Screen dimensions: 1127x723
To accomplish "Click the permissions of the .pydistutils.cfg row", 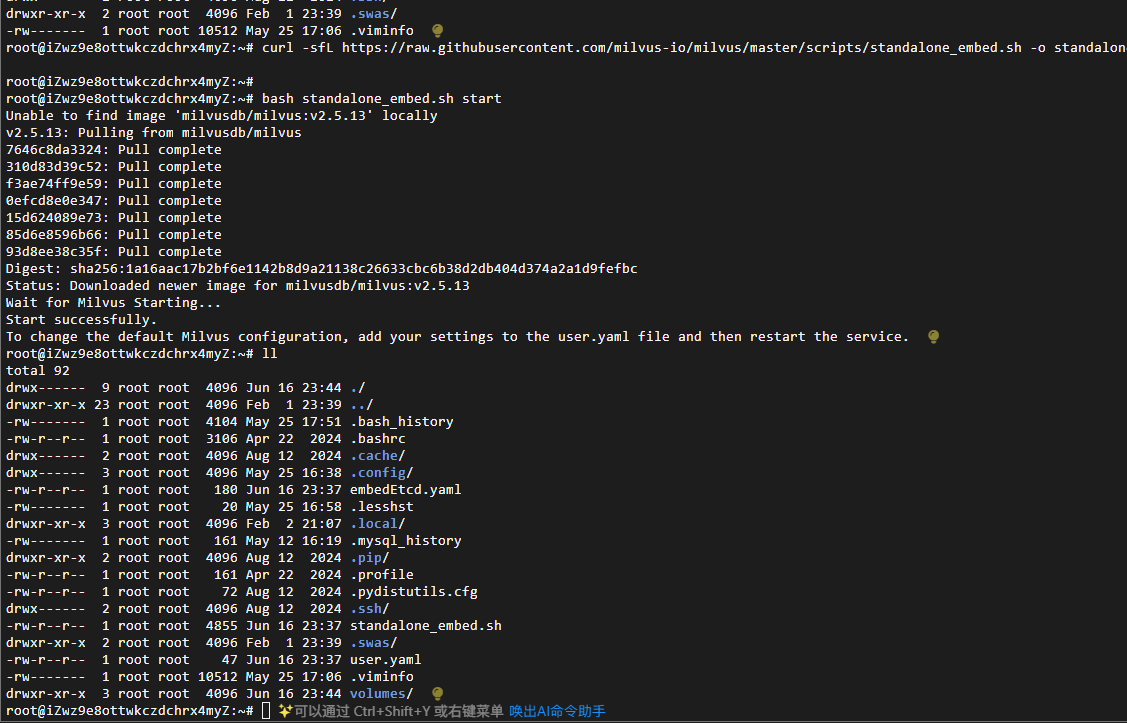I will (45, 592).
